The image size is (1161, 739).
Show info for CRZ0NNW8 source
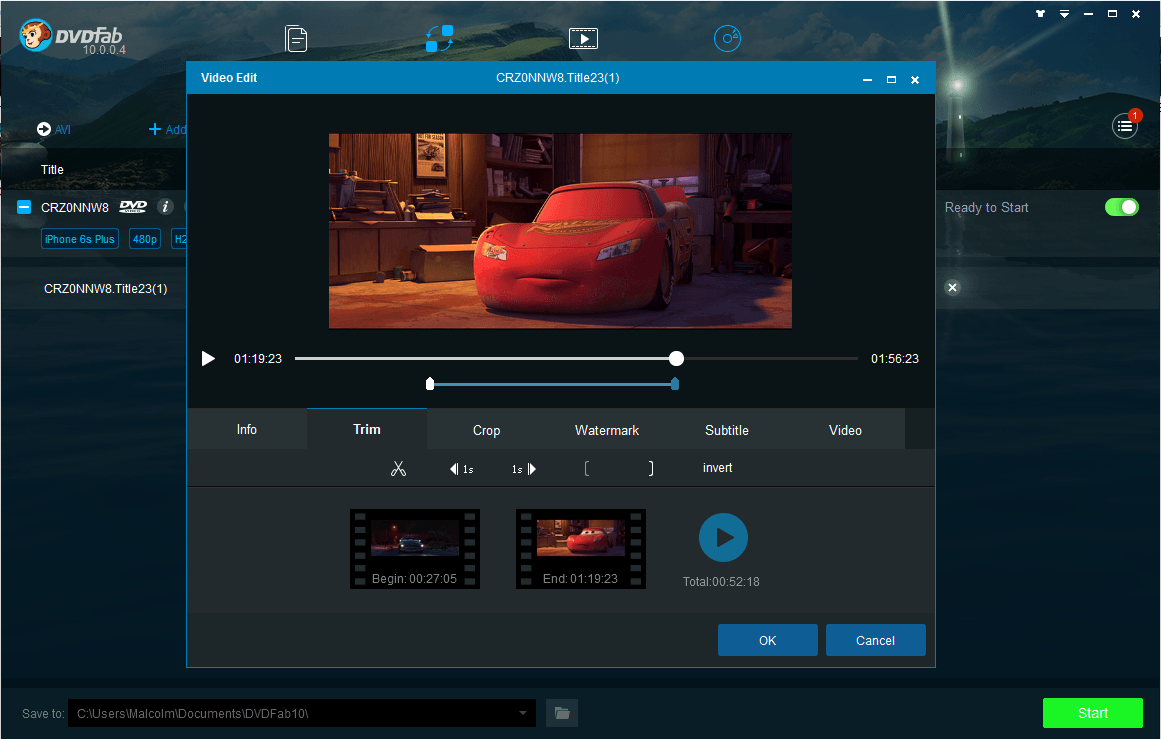click(x=165, y=207)
